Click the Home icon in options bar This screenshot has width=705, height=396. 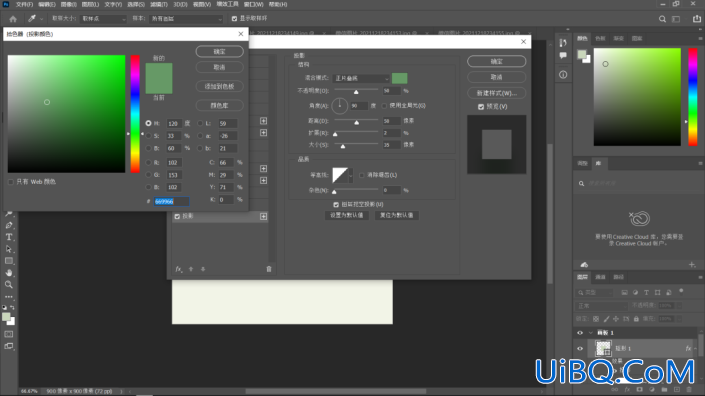13,19
